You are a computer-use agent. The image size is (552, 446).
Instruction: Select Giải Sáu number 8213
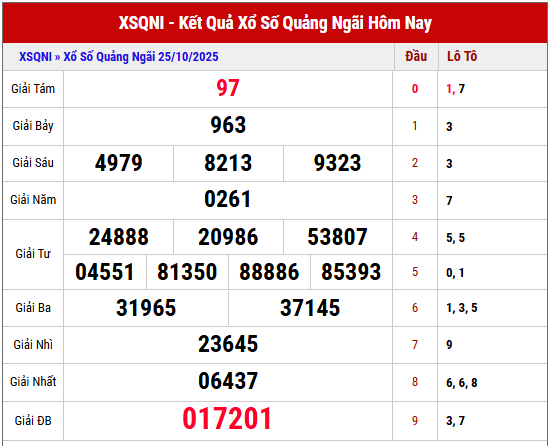228,163
